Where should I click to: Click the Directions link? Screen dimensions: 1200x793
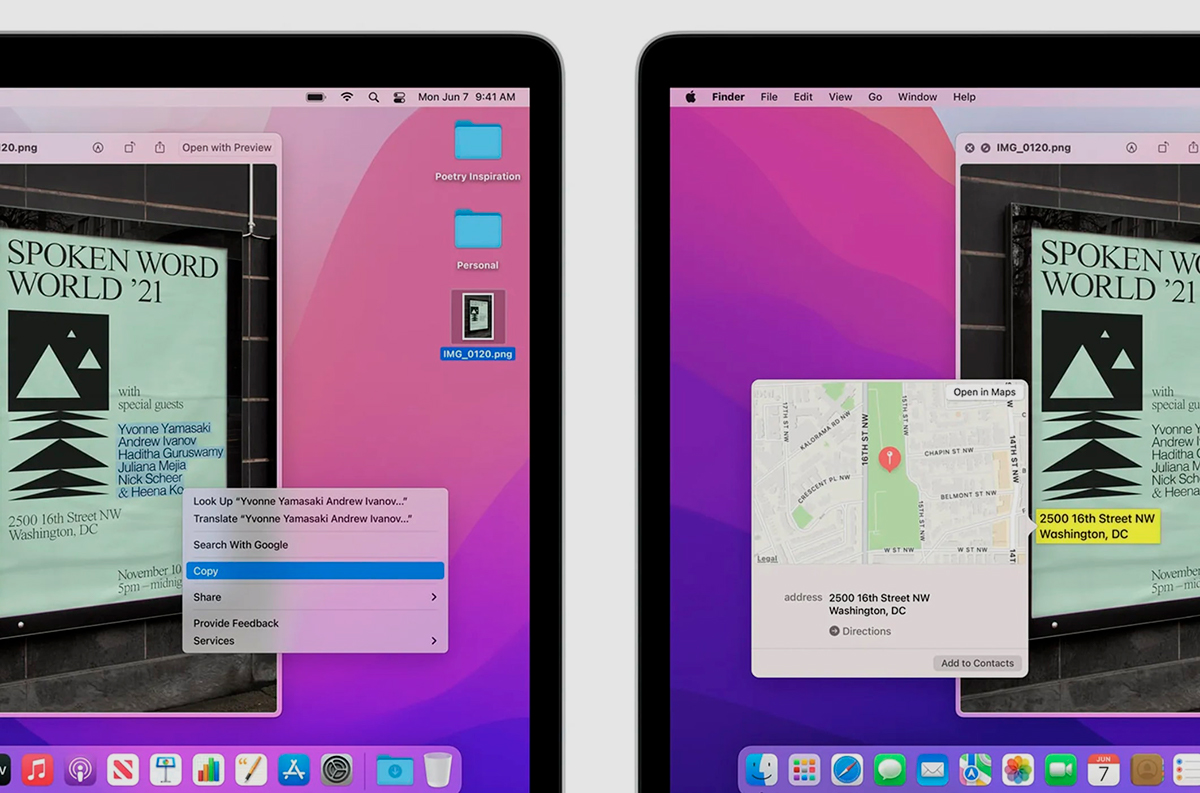pos(860,631)
